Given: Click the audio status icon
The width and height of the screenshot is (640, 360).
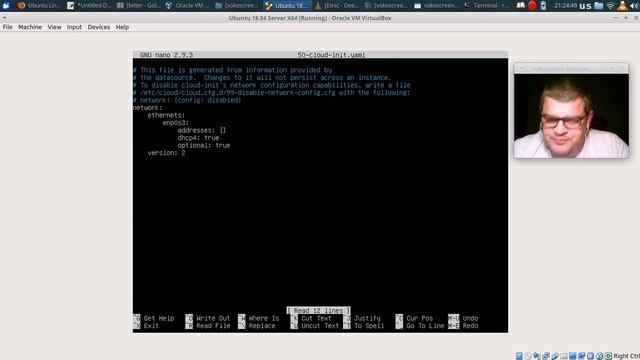Looking at the screenshot, I should pos(537,356).
